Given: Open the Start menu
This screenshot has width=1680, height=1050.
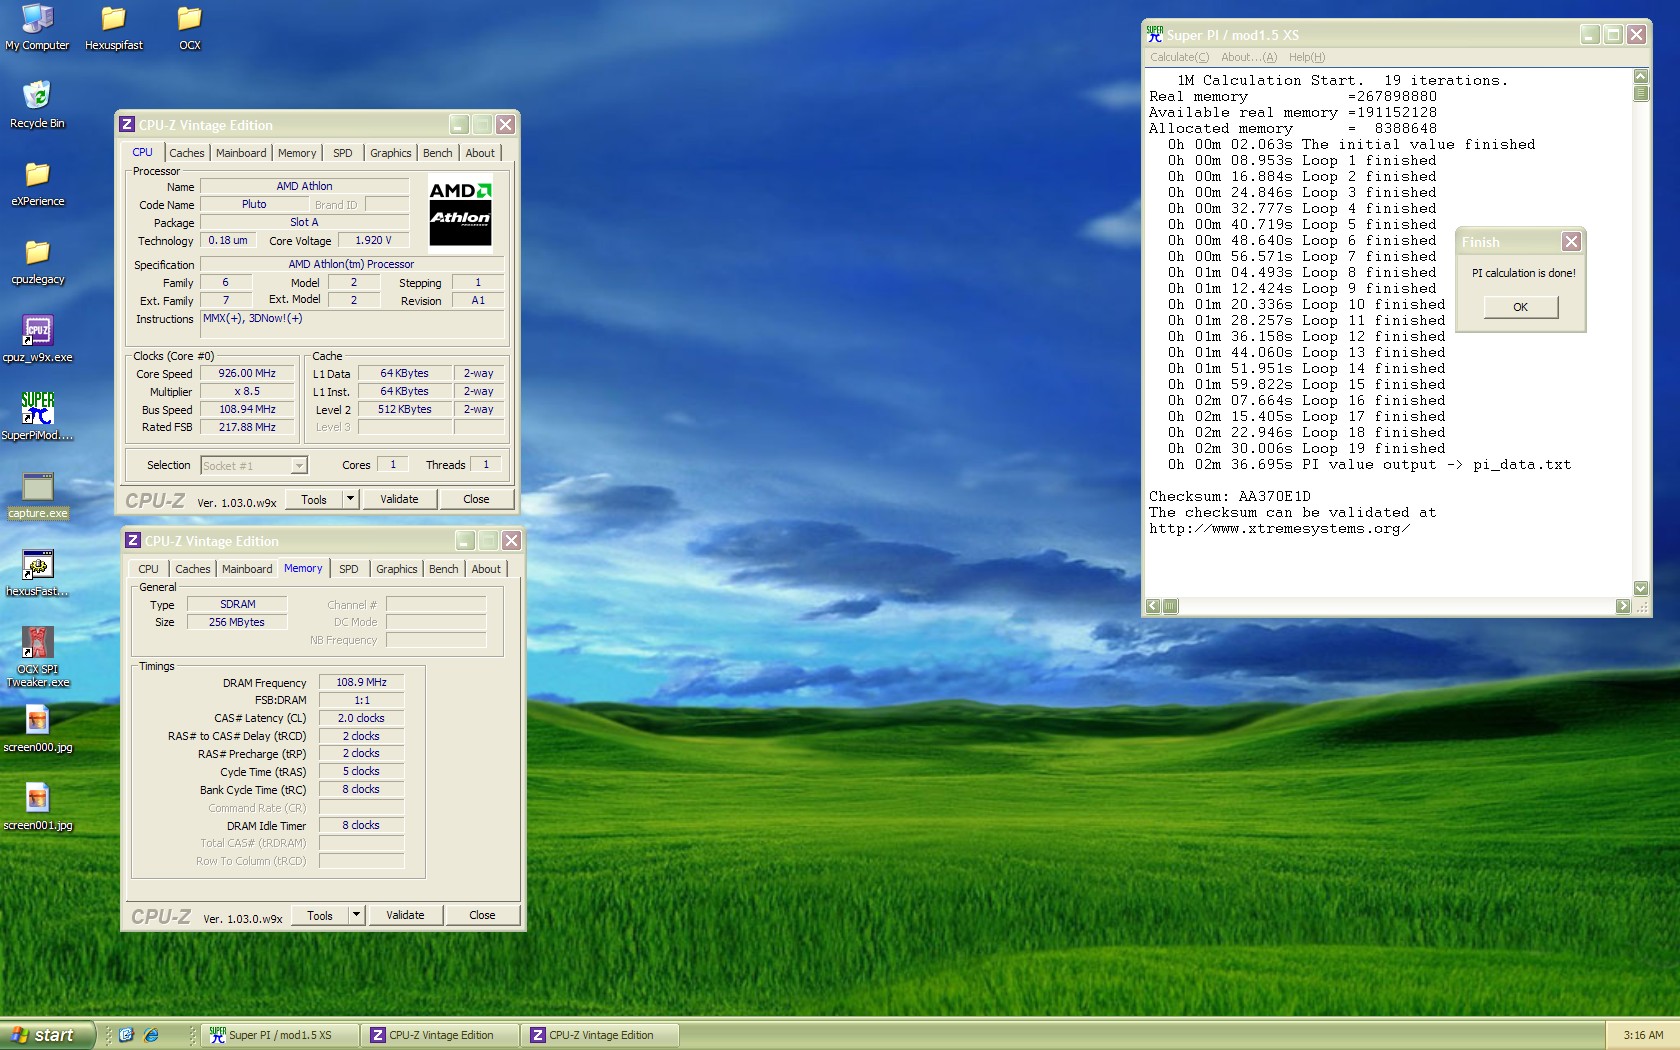Looking at the screenshot, I should (47, 1035).
